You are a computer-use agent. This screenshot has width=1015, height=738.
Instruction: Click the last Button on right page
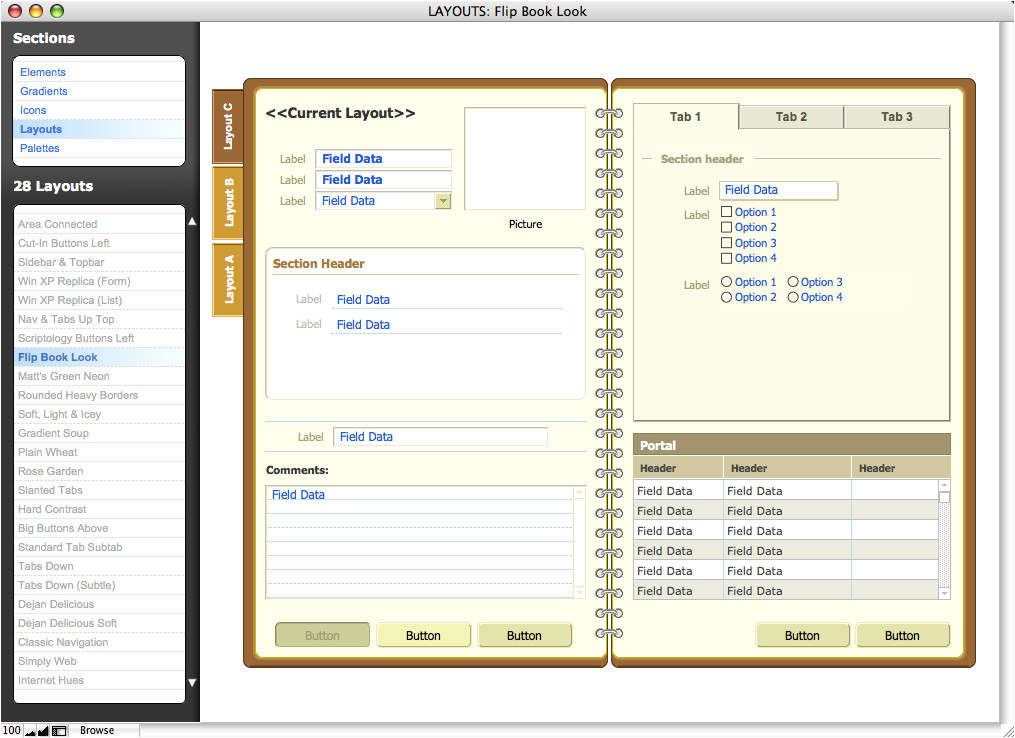pos(902,635)
